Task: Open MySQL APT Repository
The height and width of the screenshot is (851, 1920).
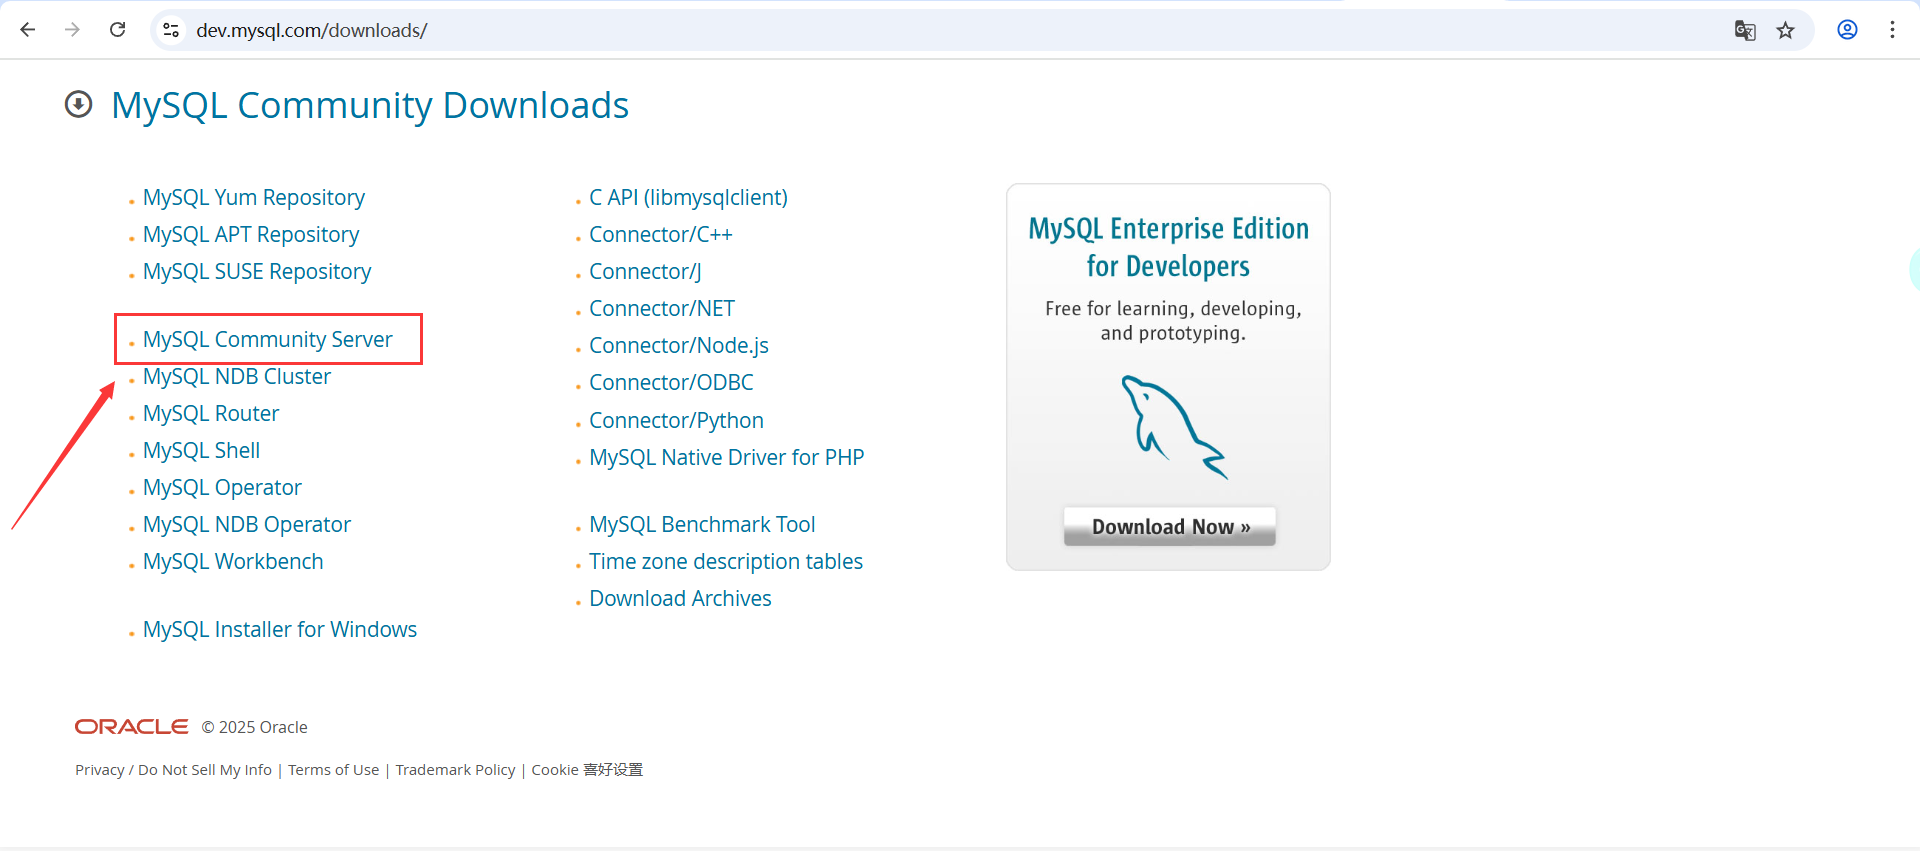Action: click(251, 234)
